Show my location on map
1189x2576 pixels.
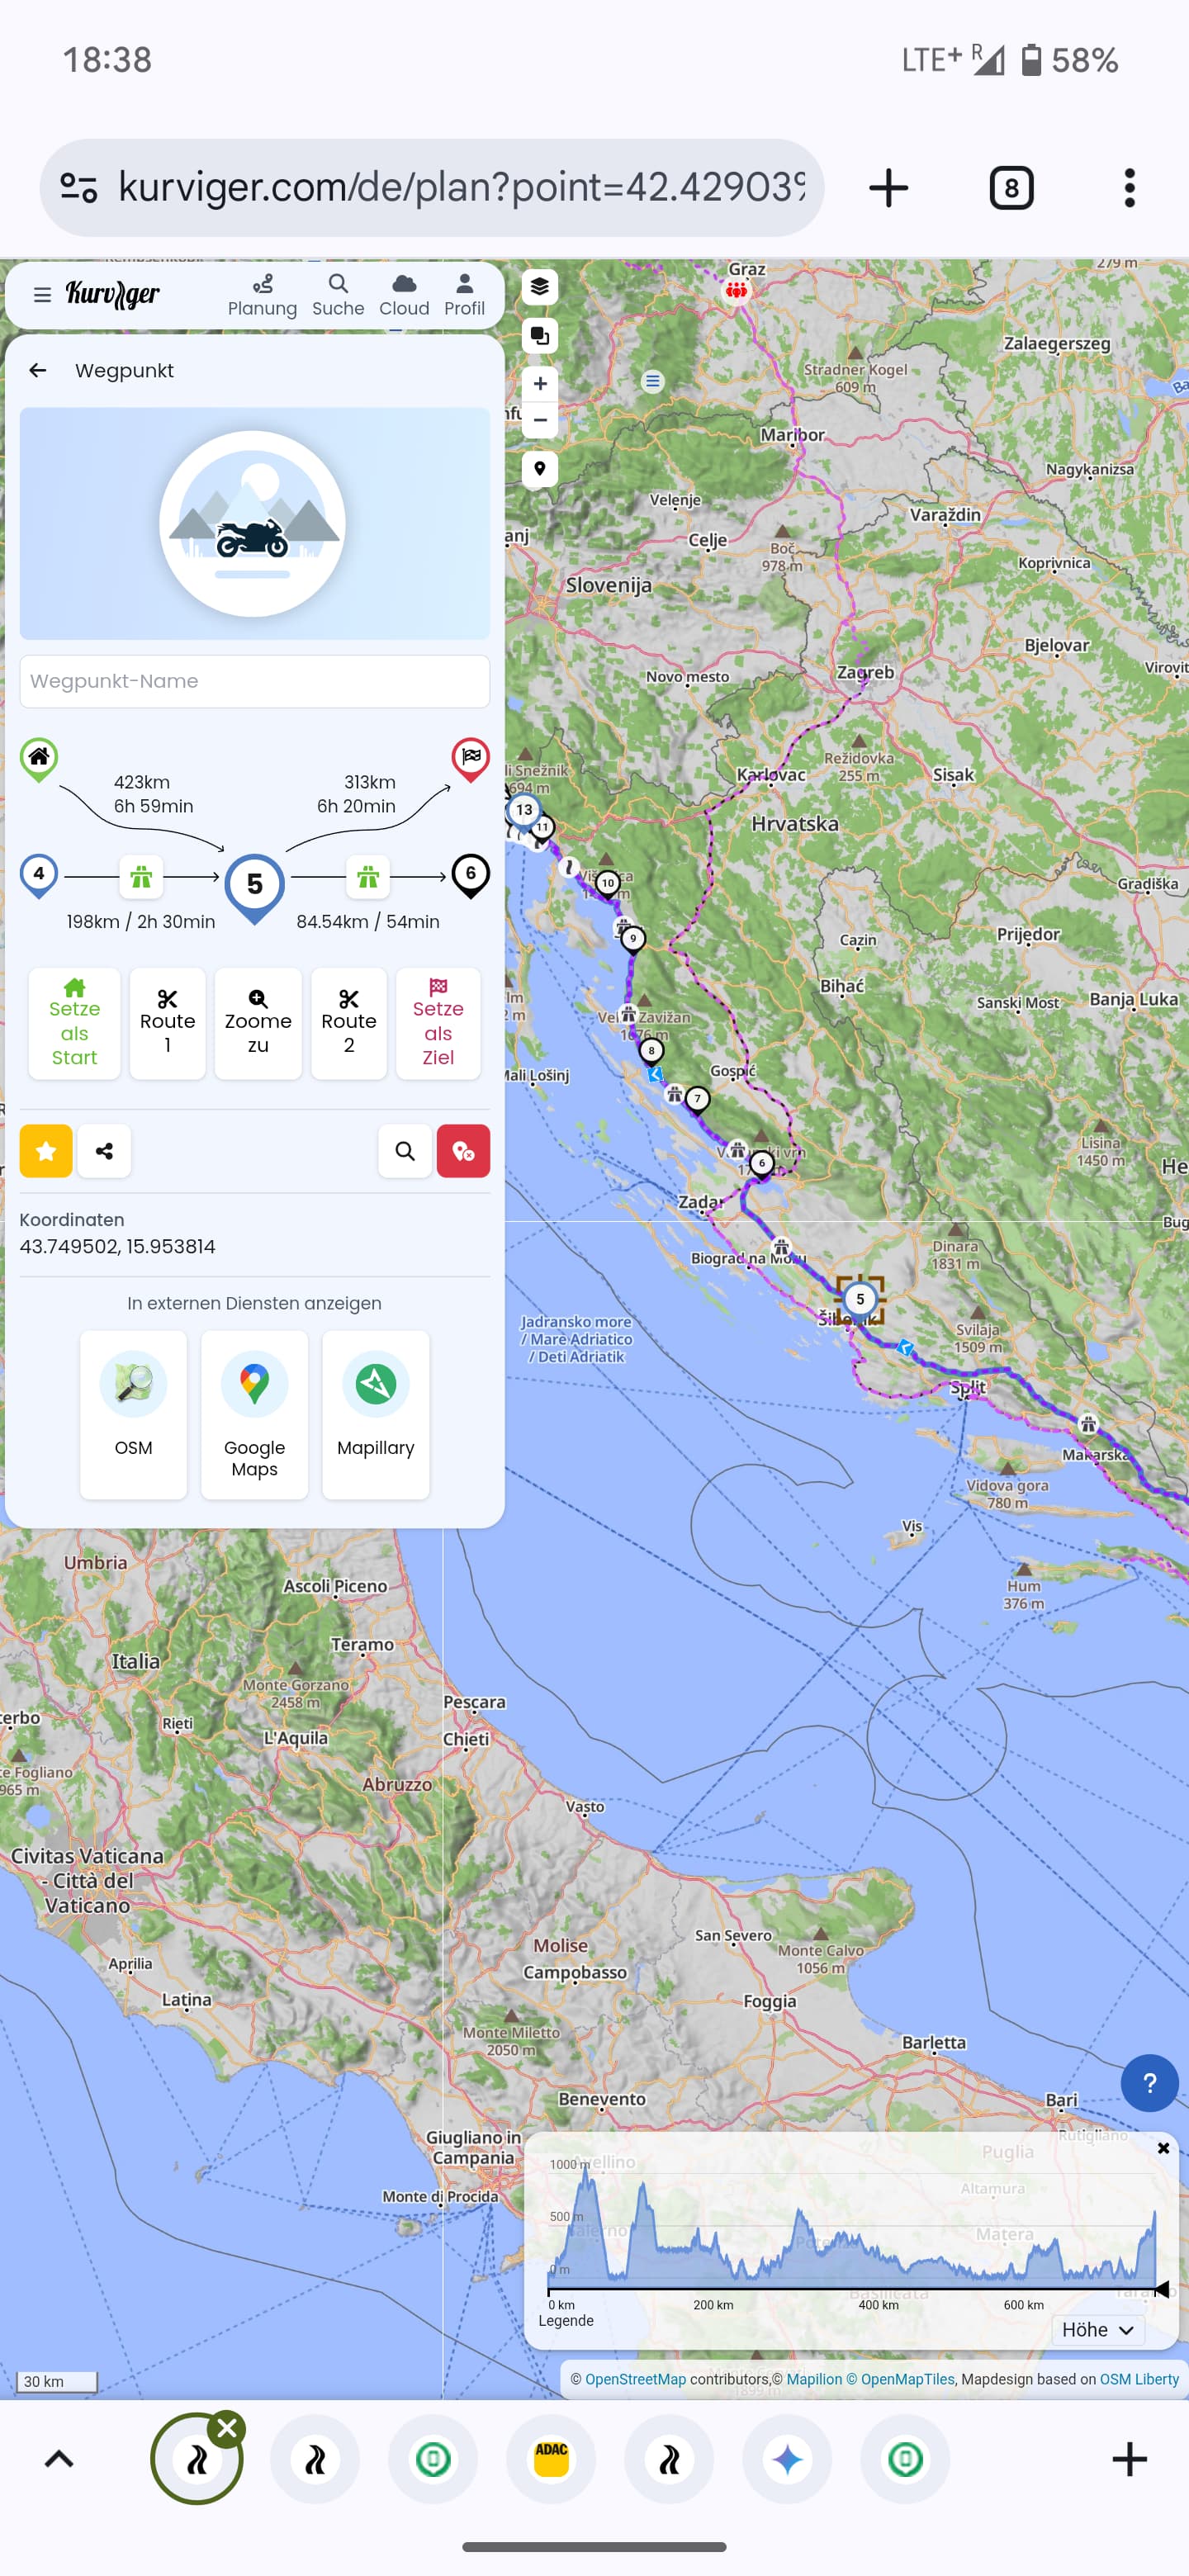[539, 468]
